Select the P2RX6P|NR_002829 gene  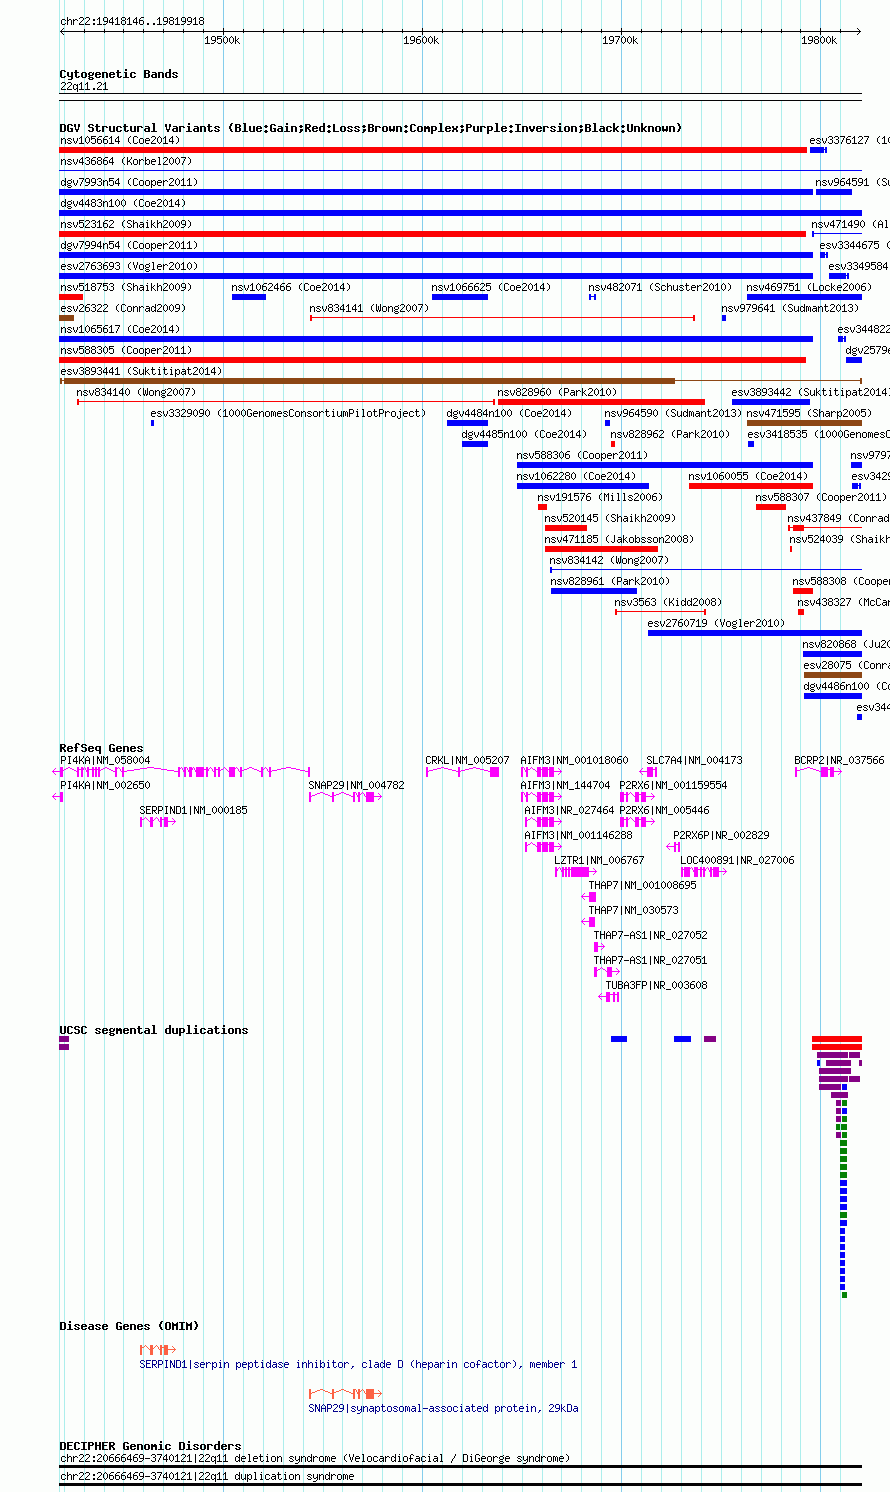click(675, 847)
